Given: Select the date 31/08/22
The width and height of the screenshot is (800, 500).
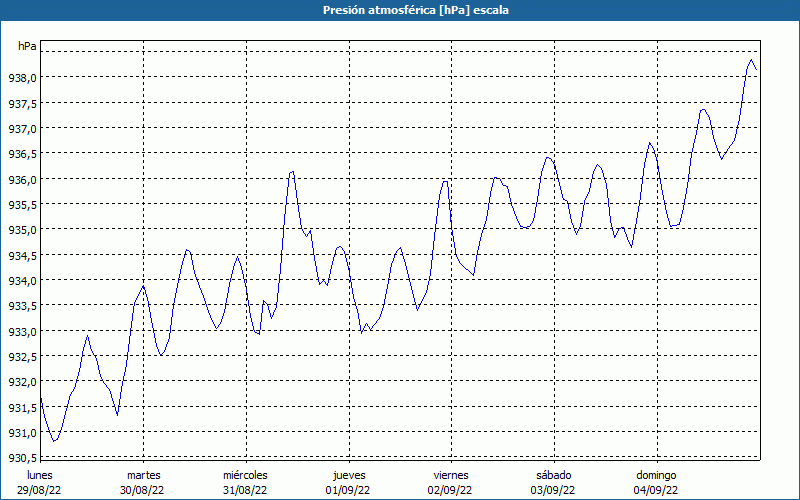Looking at the screenshot, I should click(x=245, y=490).
